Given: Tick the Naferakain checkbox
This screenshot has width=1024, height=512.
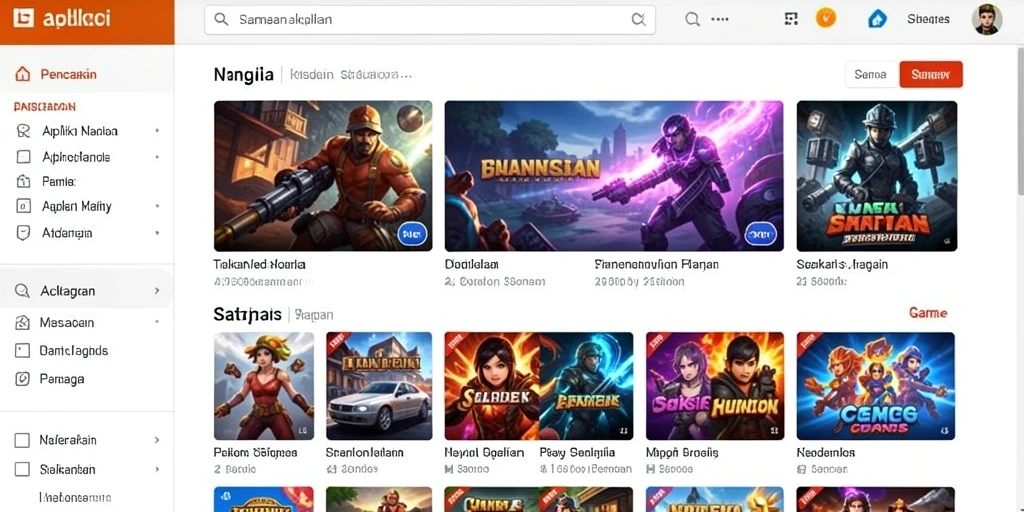Looking at the screenshot, I should [x=22, y=440].
